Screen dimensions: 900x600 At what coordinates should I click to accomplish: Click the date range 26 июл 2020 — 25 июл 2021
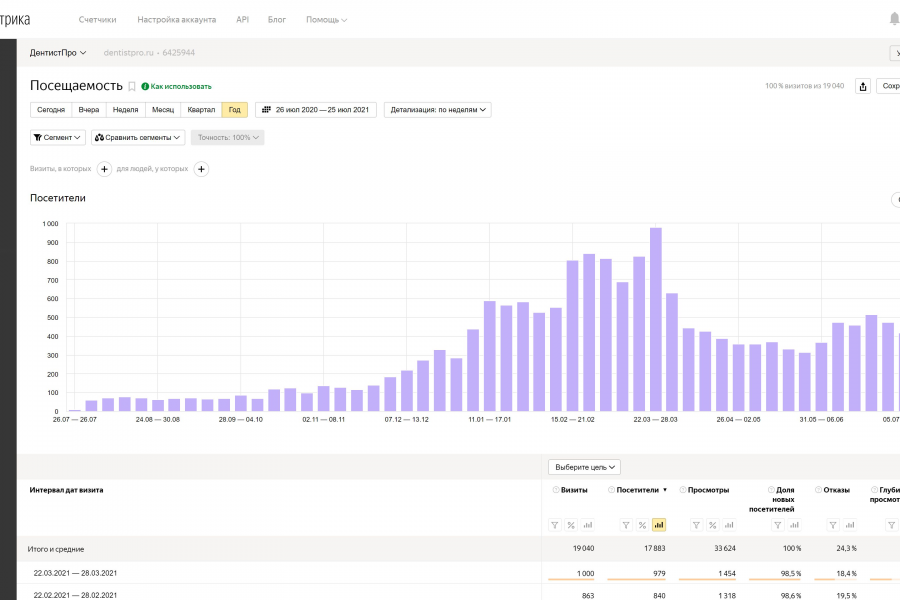pos(315,110)
